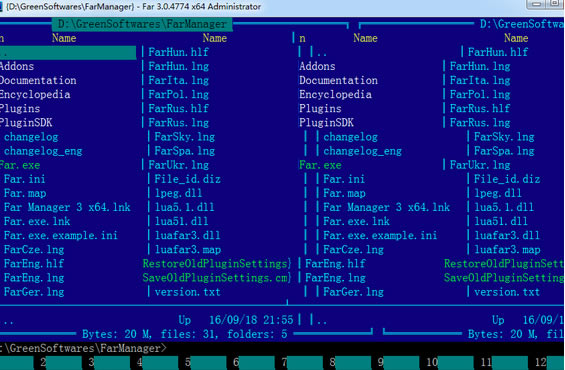Select Encyclopedia folder in the left panel
The image size is (565, 370).
click(35, 94)
